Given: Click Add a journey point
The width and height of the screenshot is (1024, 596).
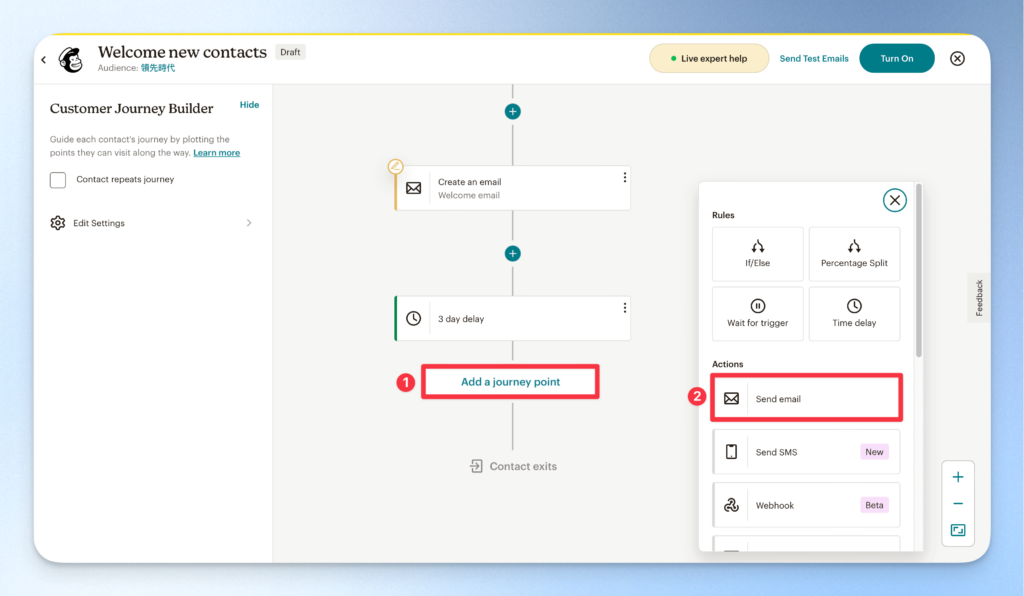Looking at the screenshot, I should [x=510, y=382].
